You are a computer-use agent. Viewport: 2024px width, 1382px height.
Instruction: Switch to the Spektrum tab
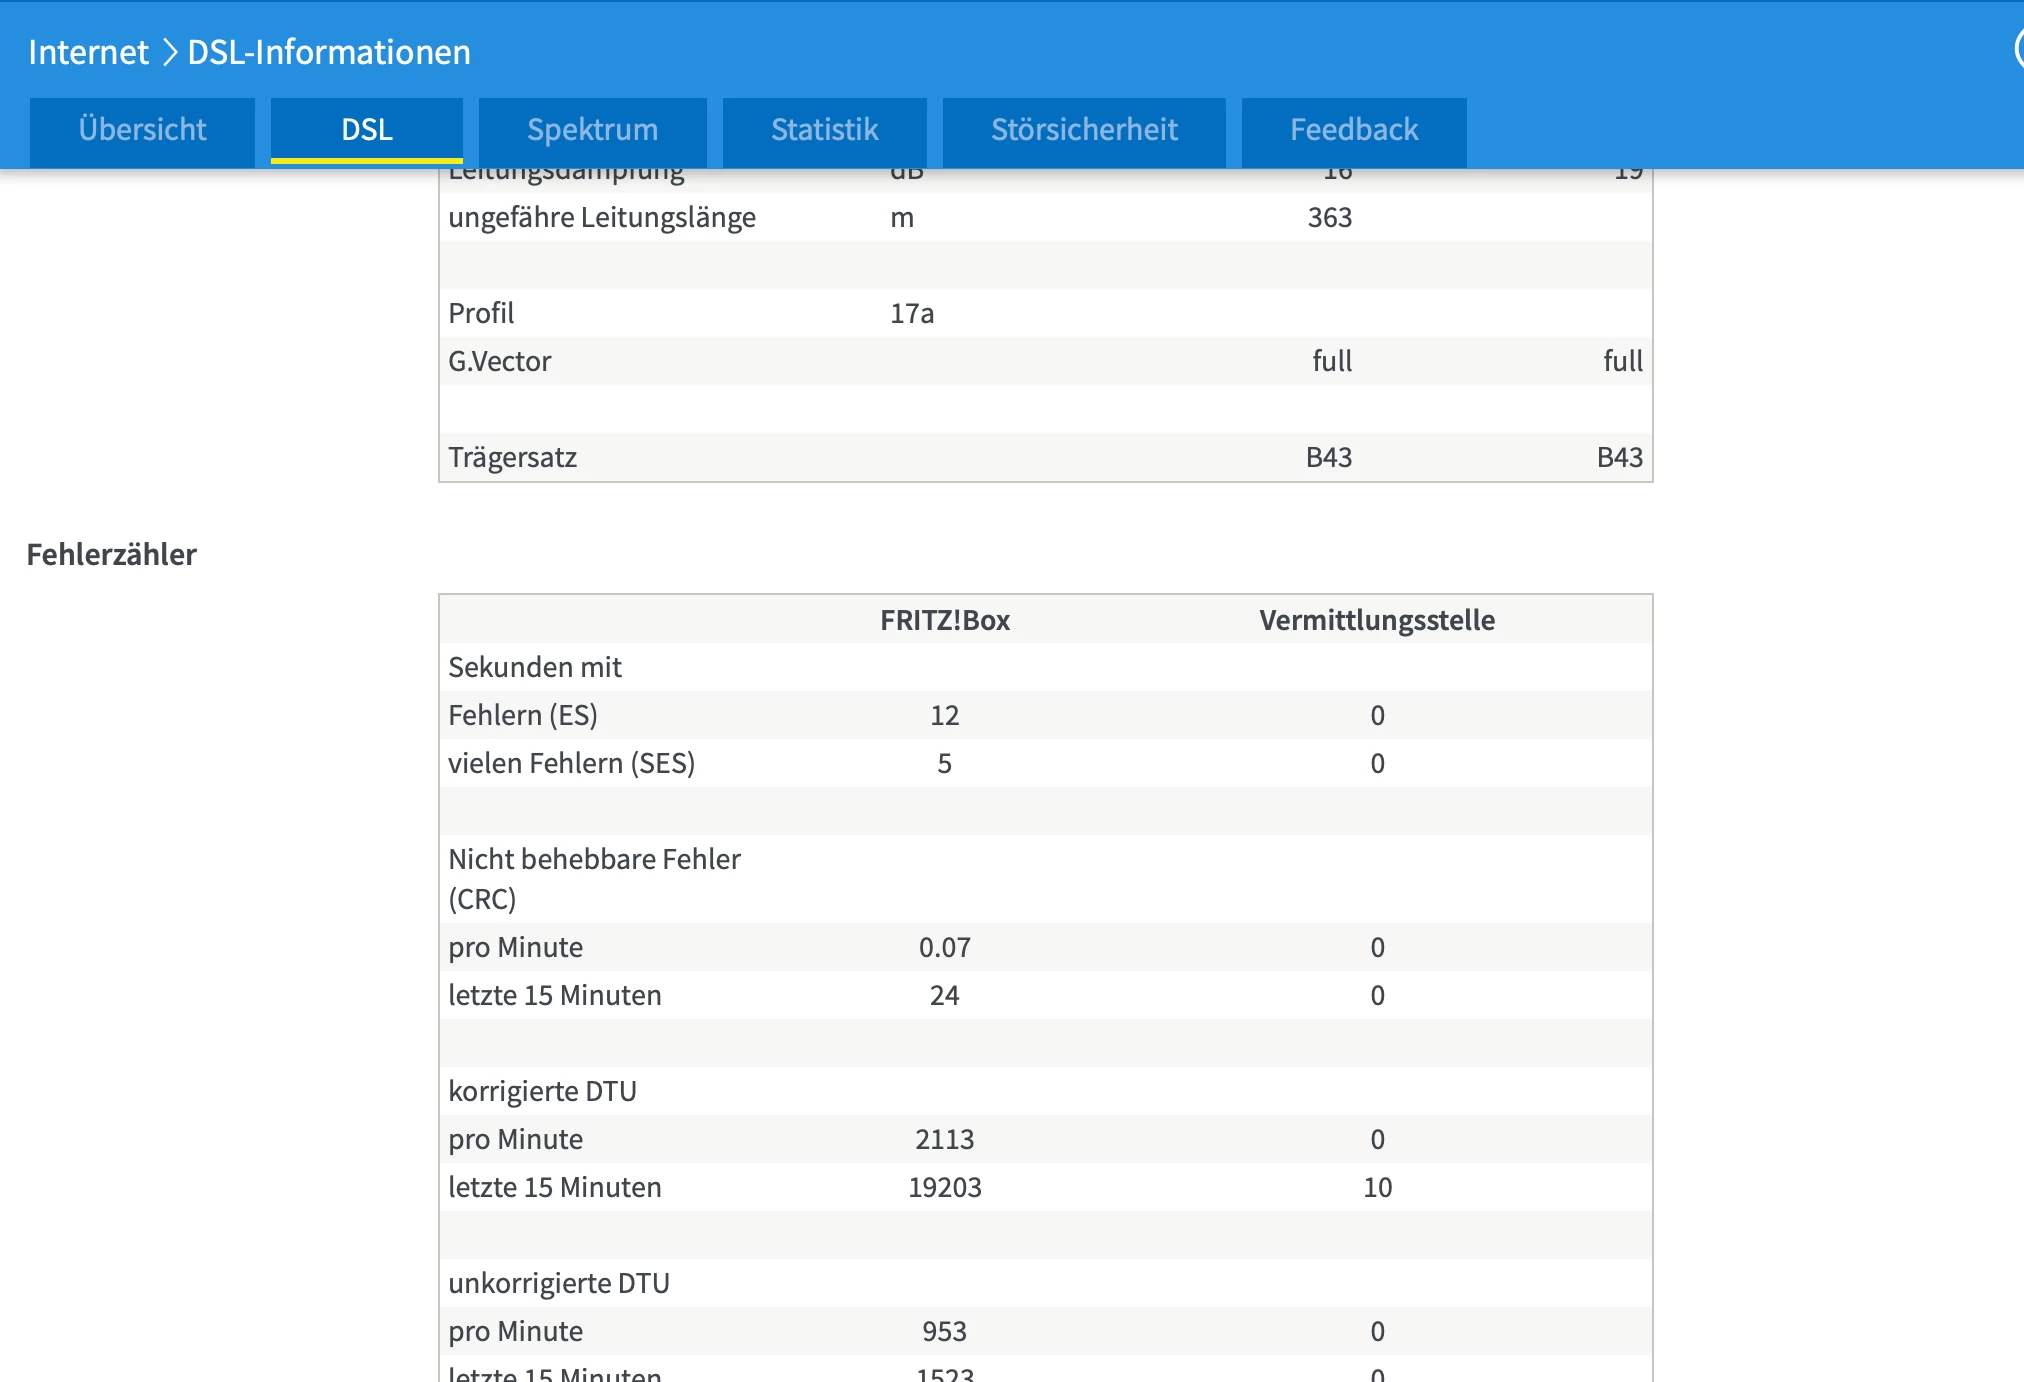pos(592,130)
